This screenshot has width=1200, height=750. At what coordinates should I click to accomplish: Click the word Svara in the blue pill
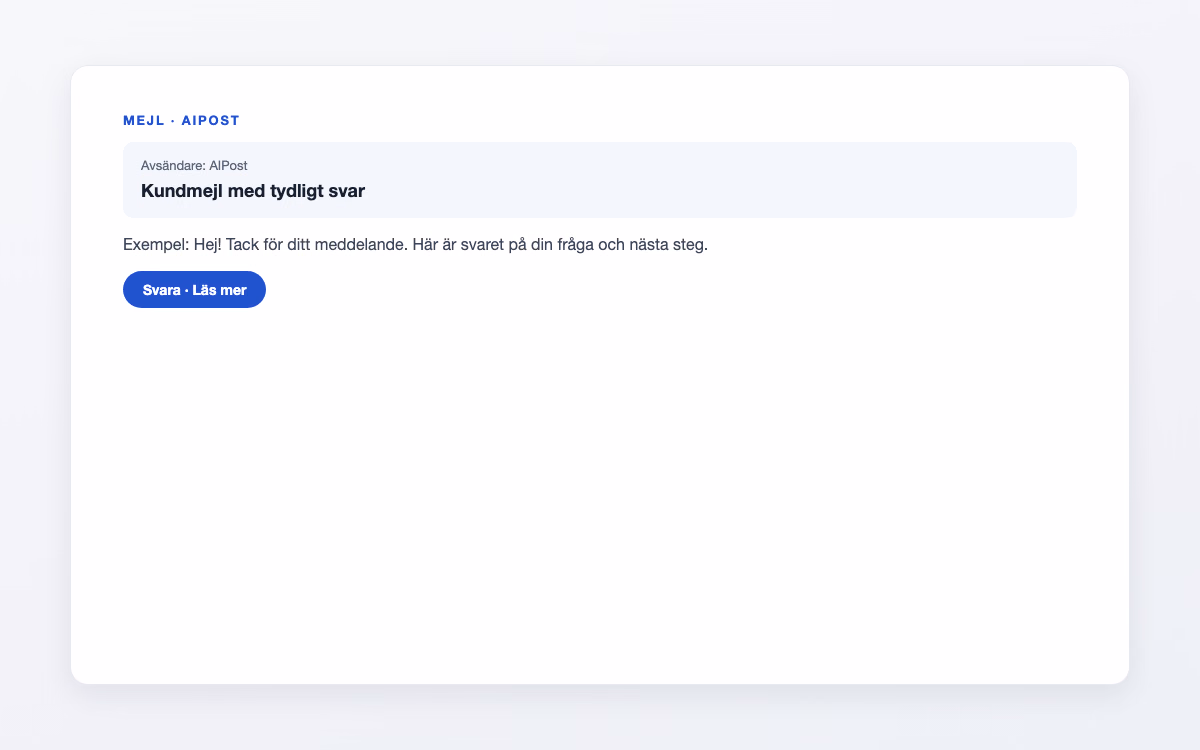[162, 289]
